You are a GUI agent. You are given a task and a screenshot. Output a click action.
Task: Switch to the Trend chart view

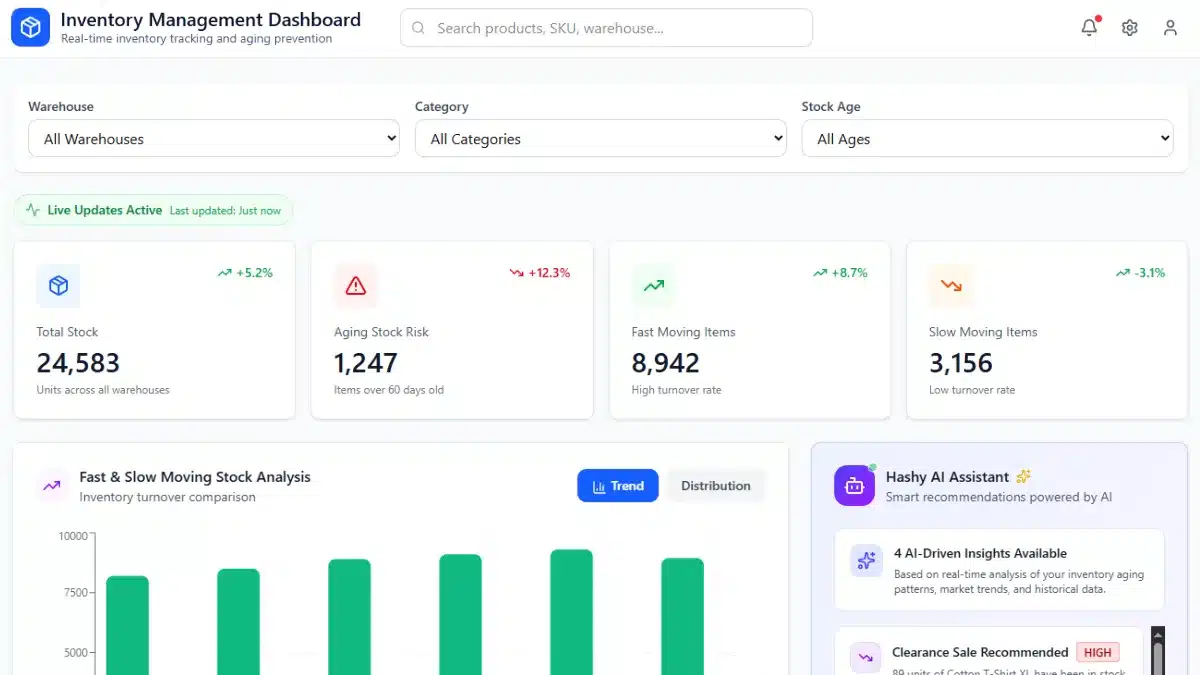617,486
